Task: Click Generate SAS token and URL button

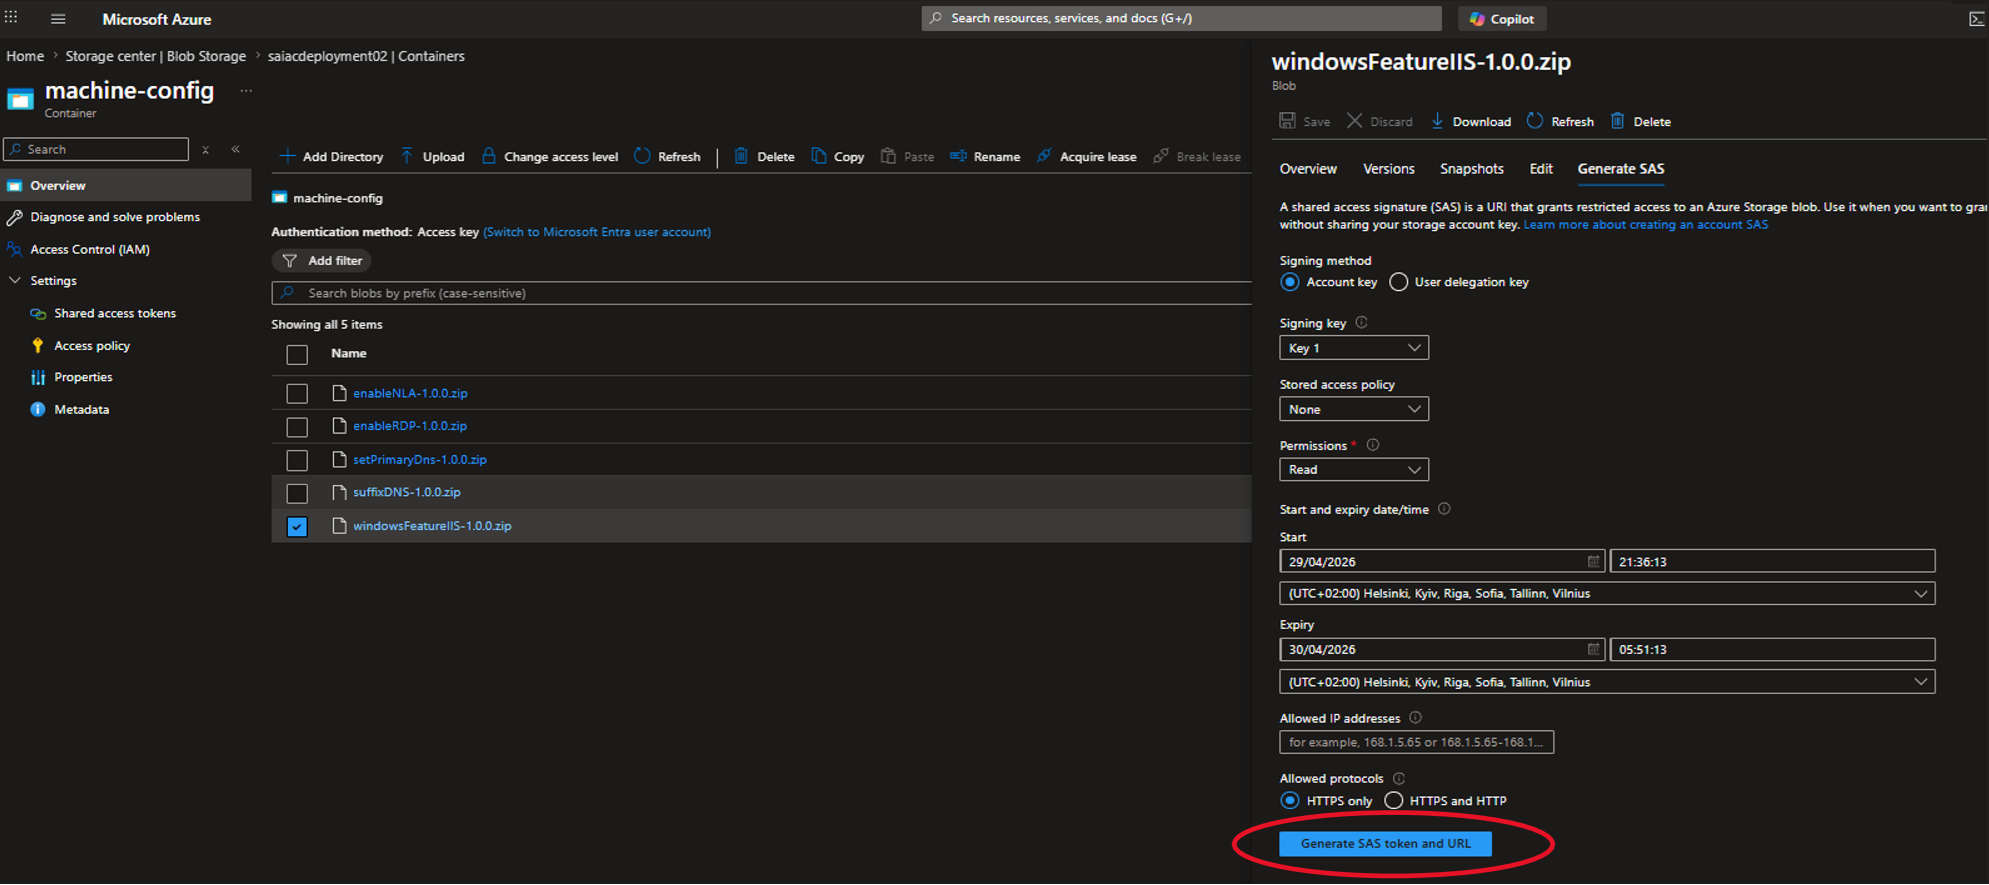Action: click(x=1386, y=844)
